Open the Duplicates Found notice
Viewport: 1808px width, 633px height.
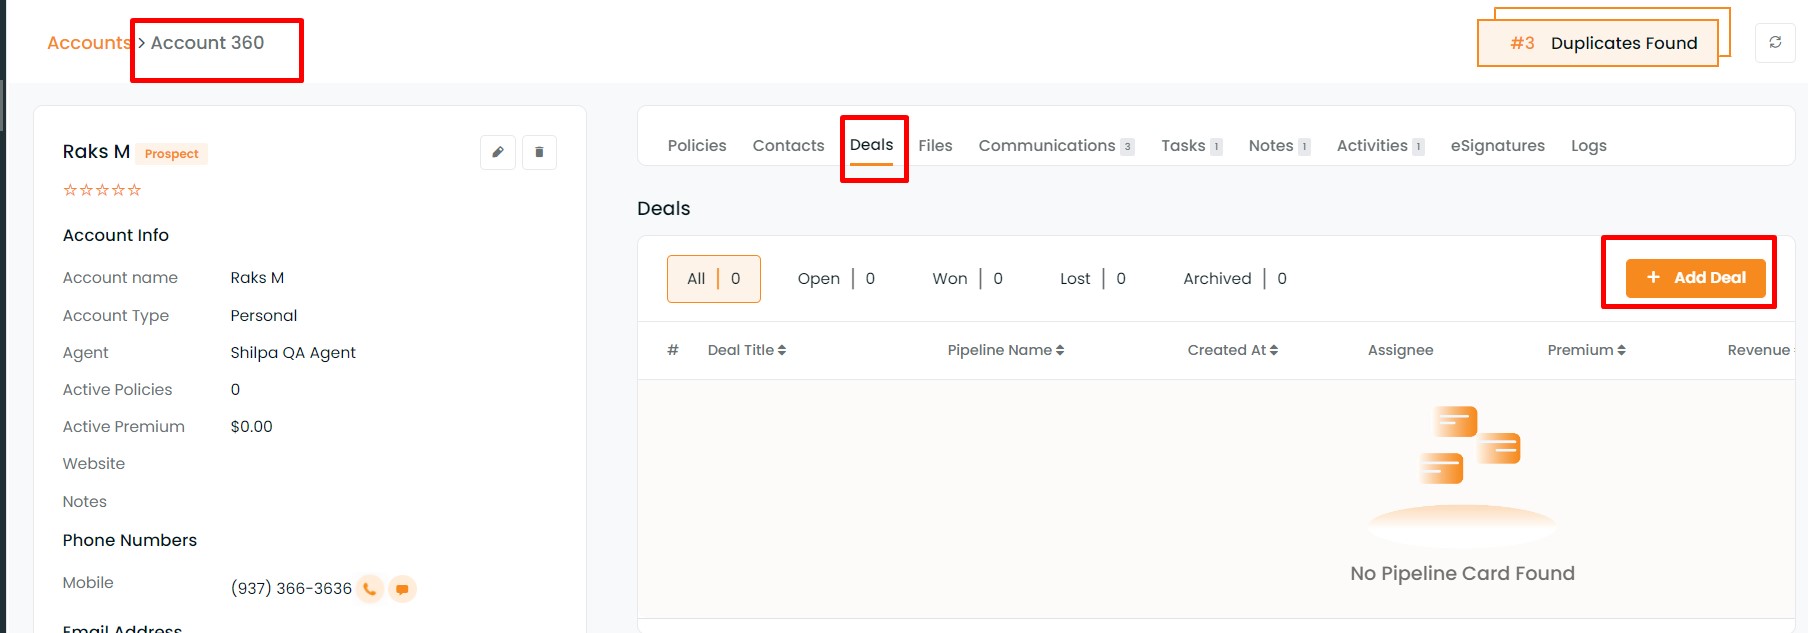click(x=1598, y=43)
